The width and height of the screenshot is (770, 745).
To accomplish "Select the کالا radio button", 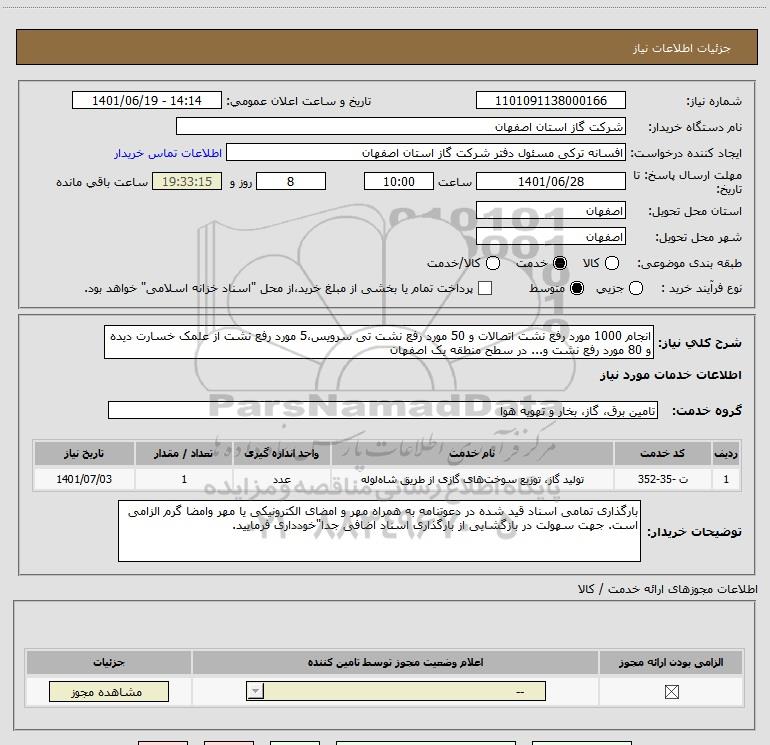I will (612, 263).
